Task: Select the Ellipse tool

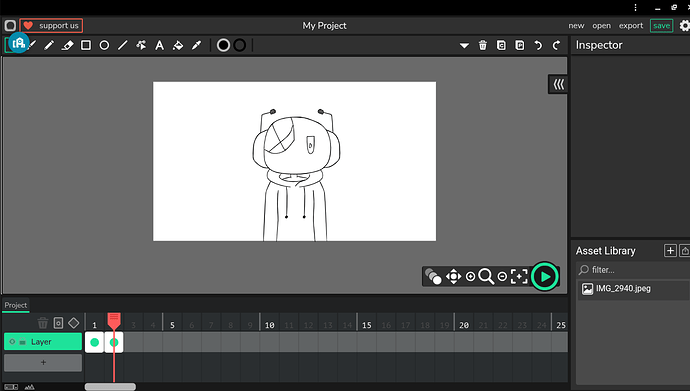Action: click(x=104, y=45)
